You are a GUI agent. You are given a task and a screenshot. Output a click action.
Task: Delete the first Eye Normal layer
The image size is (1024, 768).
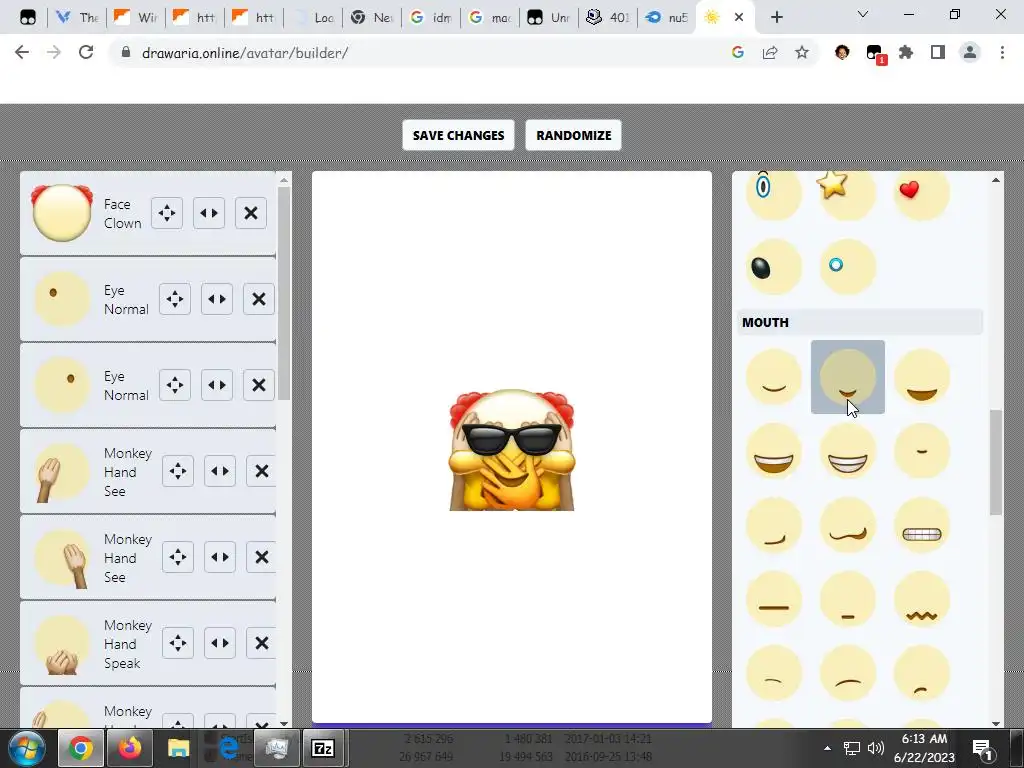tap(259, 299)
